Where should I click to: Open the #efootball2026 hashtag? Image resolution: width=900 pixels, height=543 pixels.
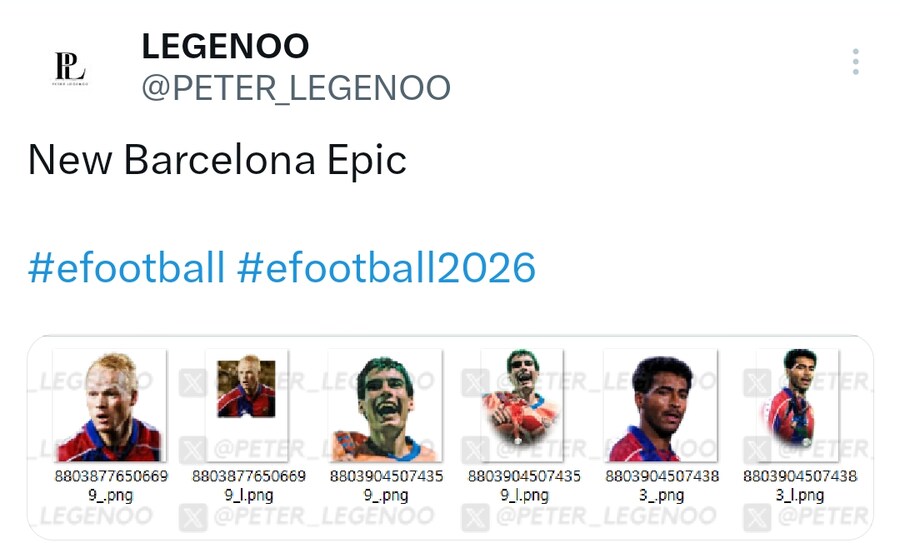(386, 268)
